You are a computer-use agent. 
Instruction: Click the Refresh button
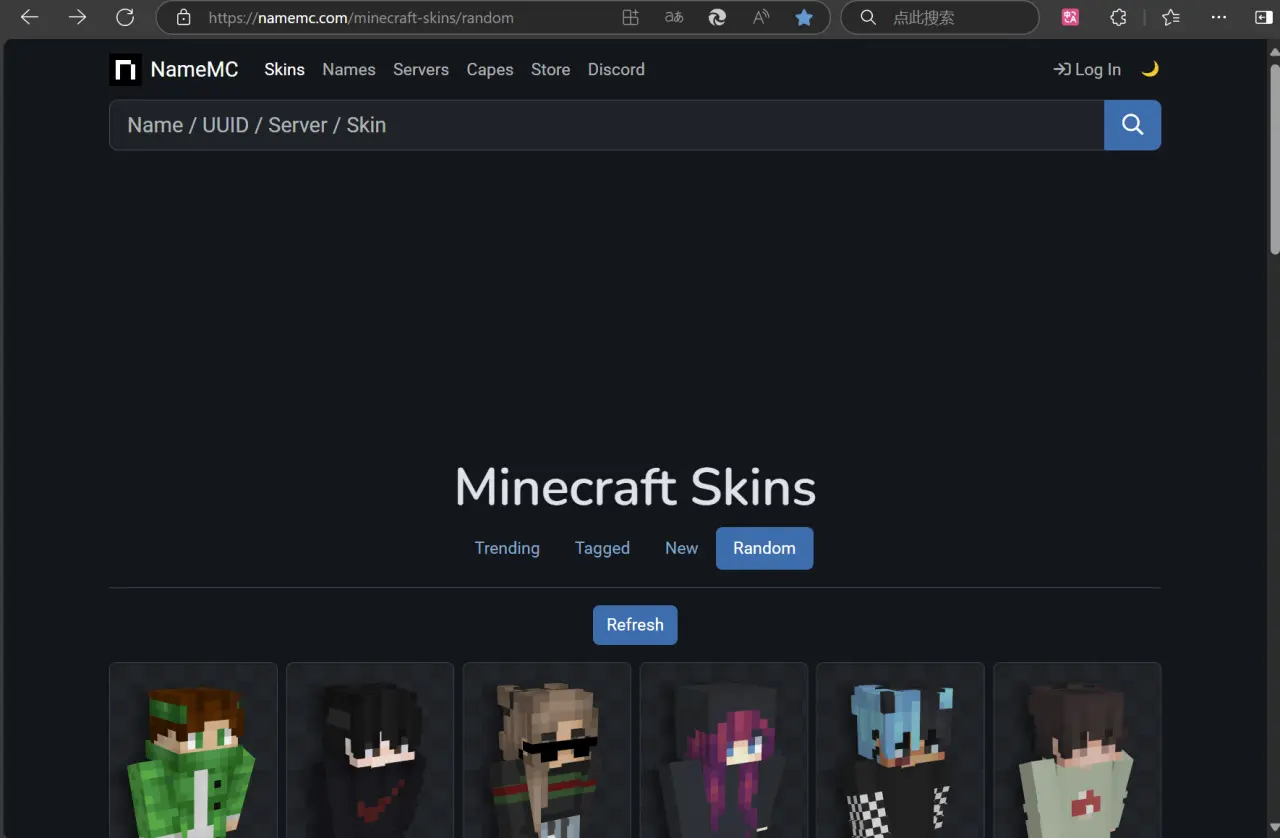635,625
